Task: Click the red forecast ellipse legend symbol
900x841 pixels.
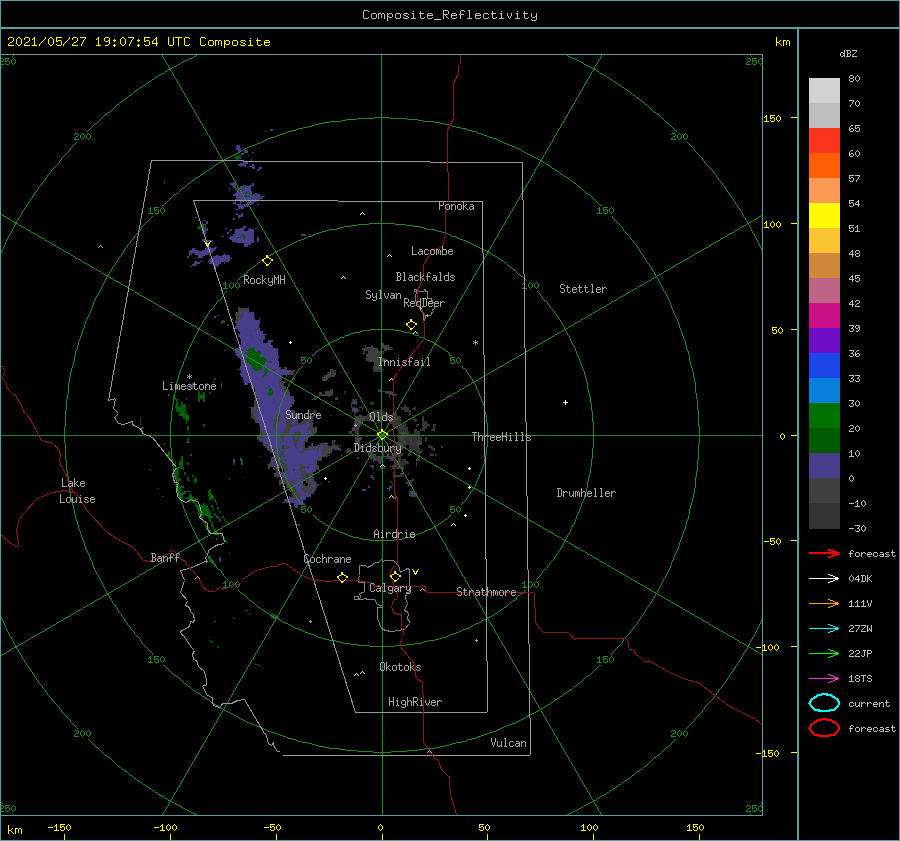Action: 824,728
